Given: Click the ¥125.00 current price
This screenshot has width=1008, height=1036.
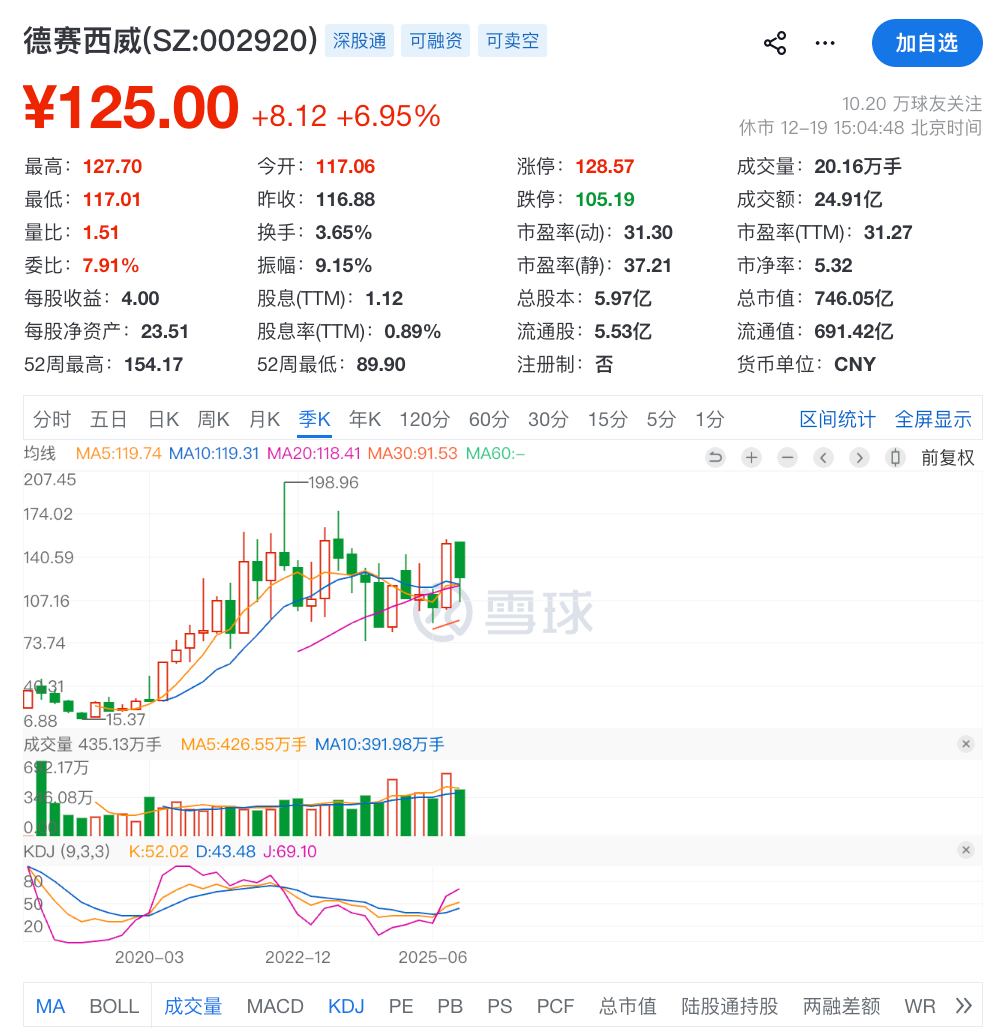Looking at the screenshot, I should 131,106.
